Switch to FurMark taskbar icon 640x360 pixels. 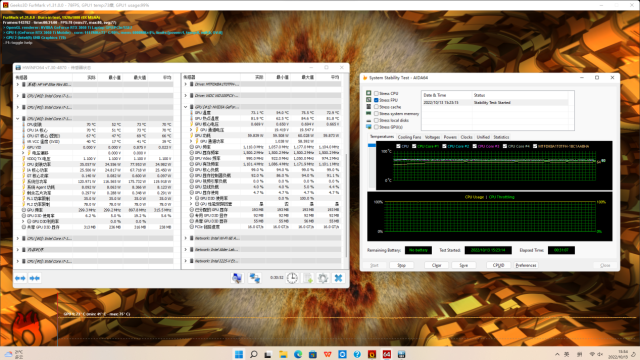click(372, 354)
